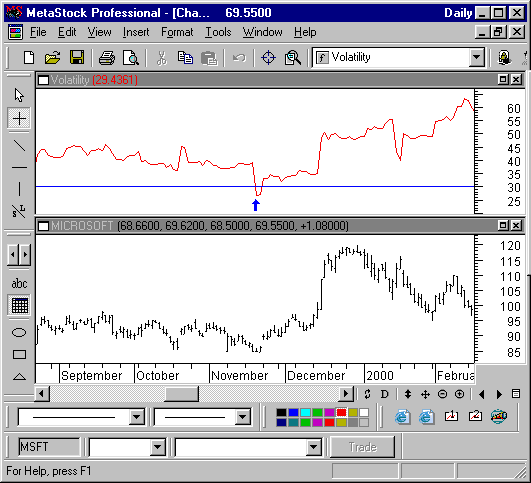The width and height of the screenshot is (531, 483).
Task: Open the Format menu
Action: pos(177,32)
